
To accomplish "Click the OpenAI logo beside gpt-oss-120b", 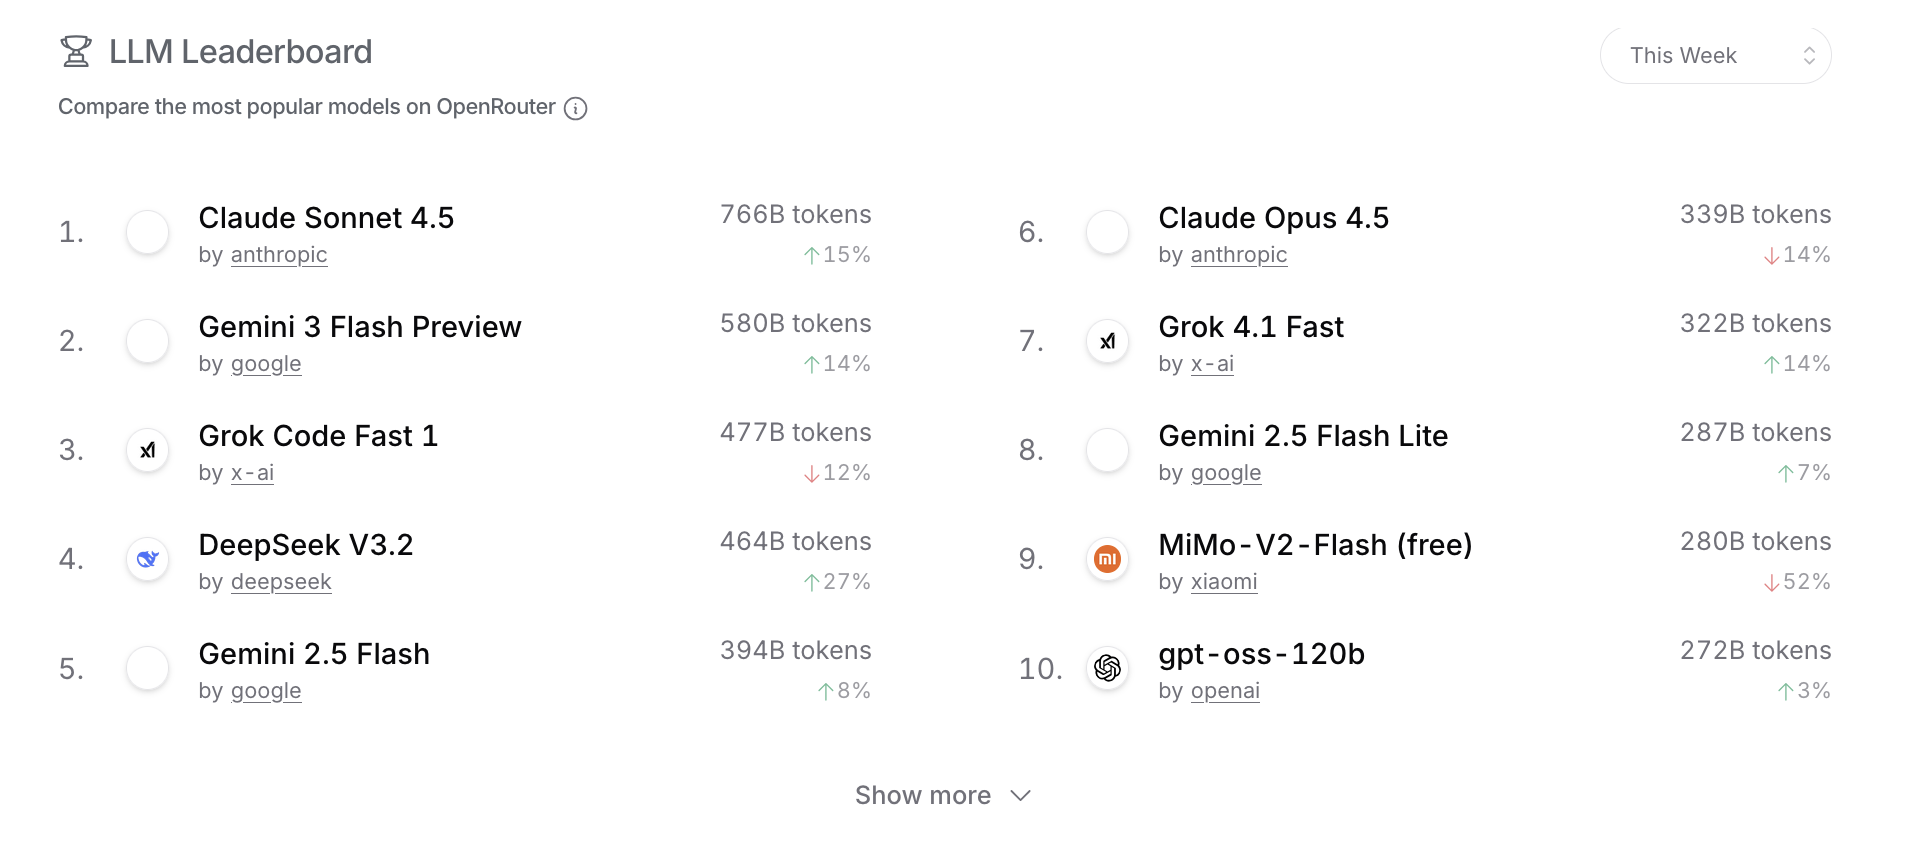I will (x=1108, y=668).
